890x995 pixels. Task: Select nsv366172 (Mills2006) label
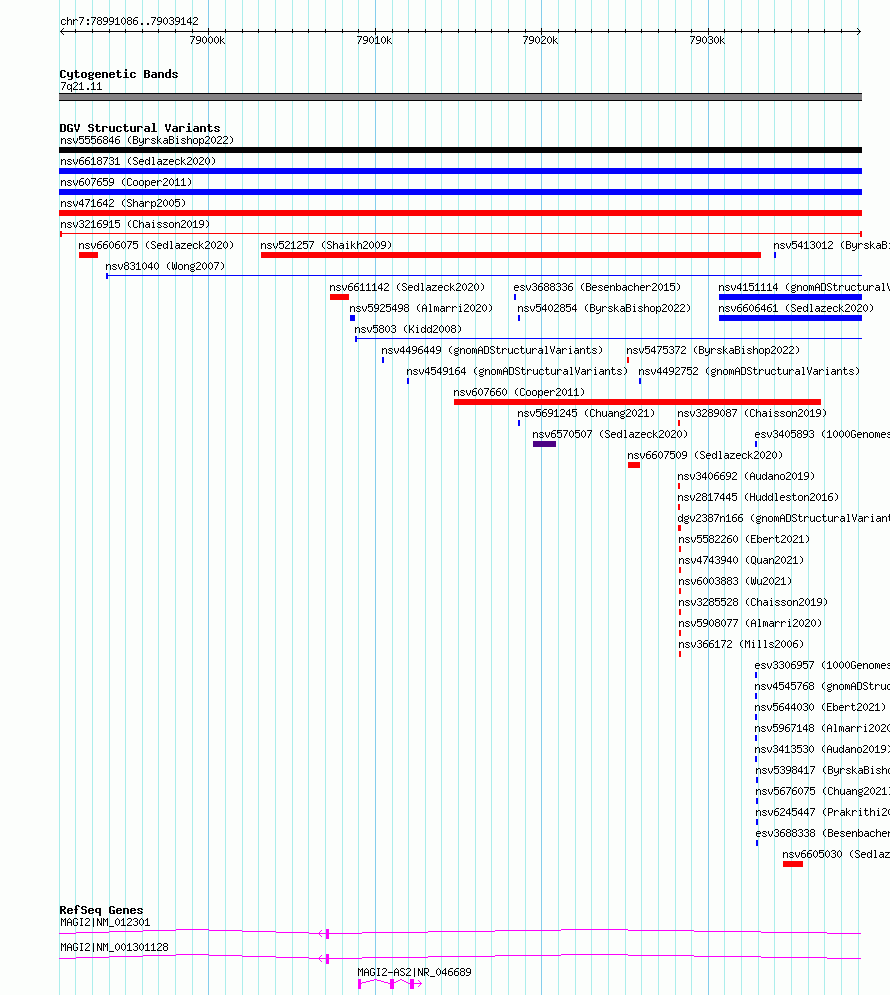tap(741, 643)
